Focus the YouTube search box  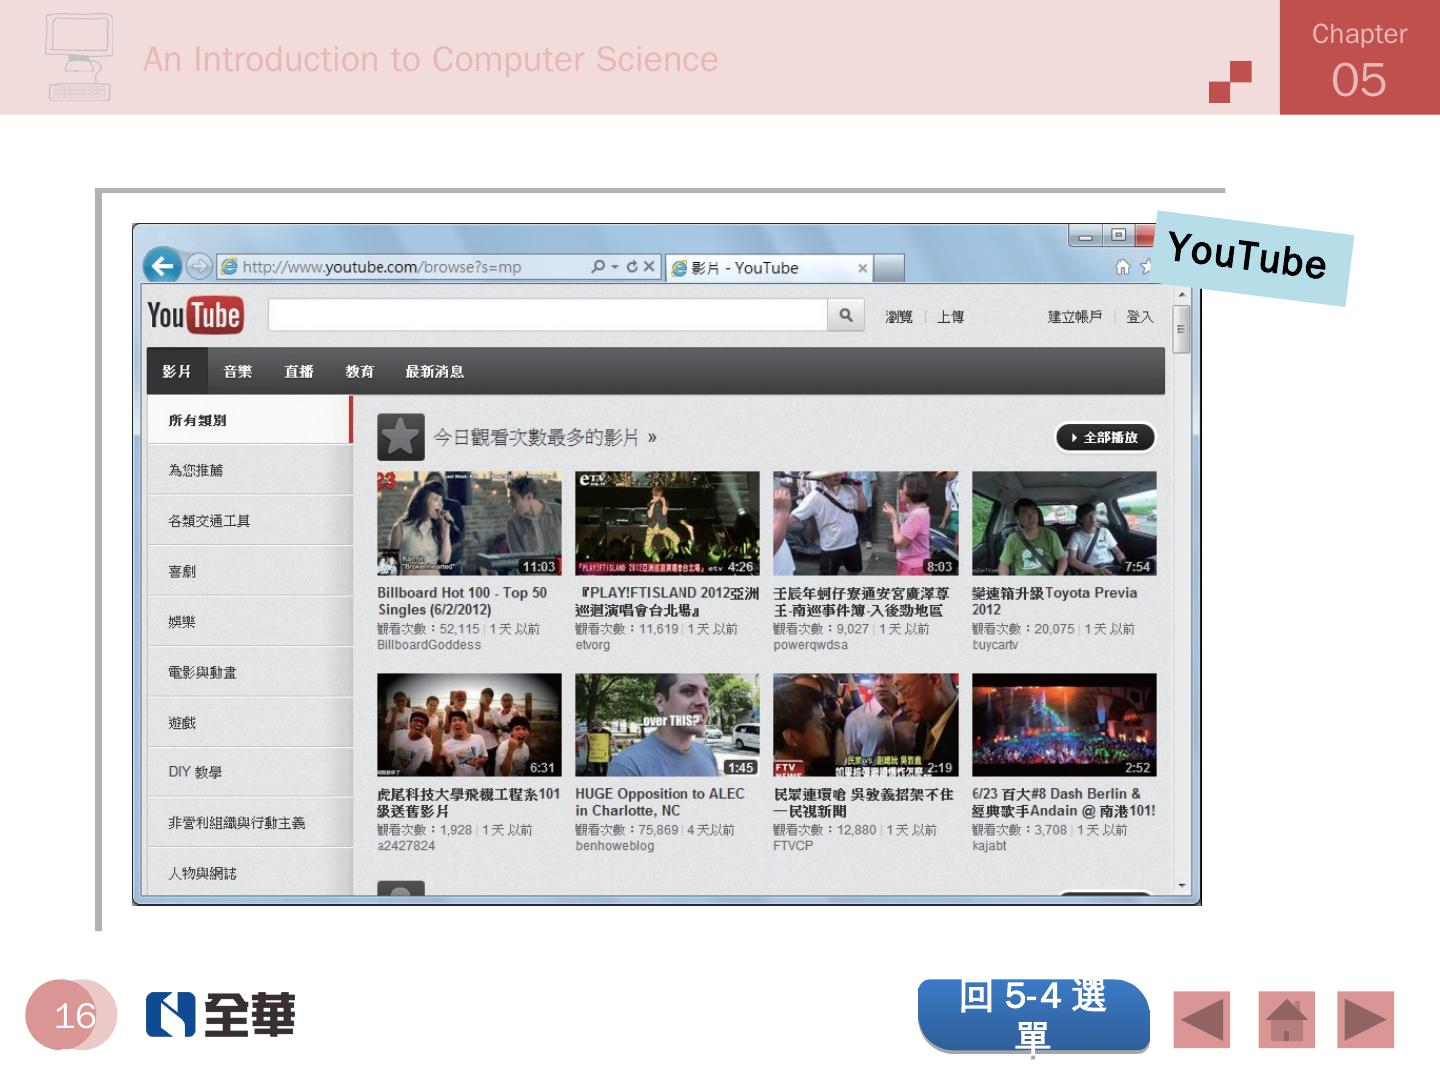(548, 316)
